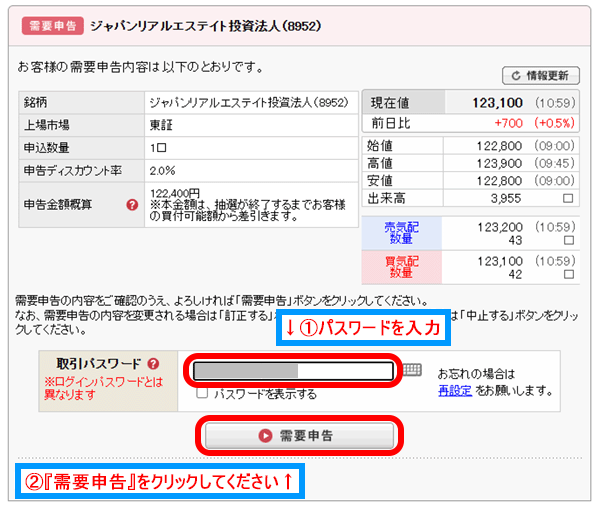Click the small square icon in 売気配数量 row
This screenshot has width=600, height=517.
[569, 240]
